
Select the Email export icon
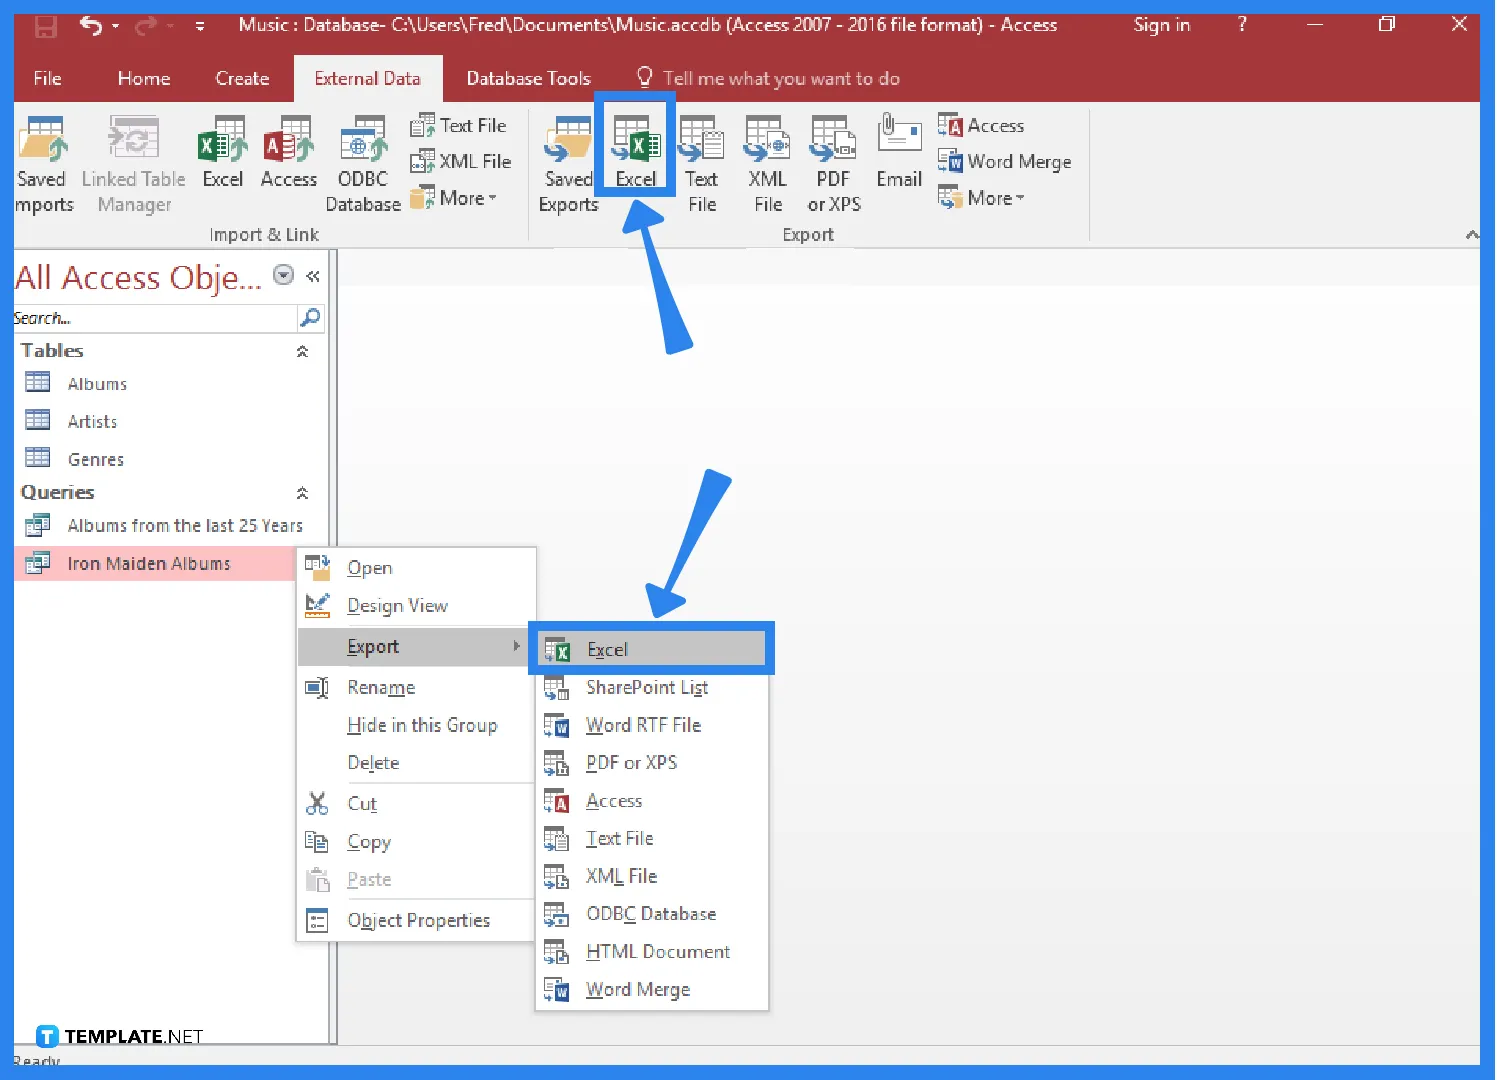(898, 160)
